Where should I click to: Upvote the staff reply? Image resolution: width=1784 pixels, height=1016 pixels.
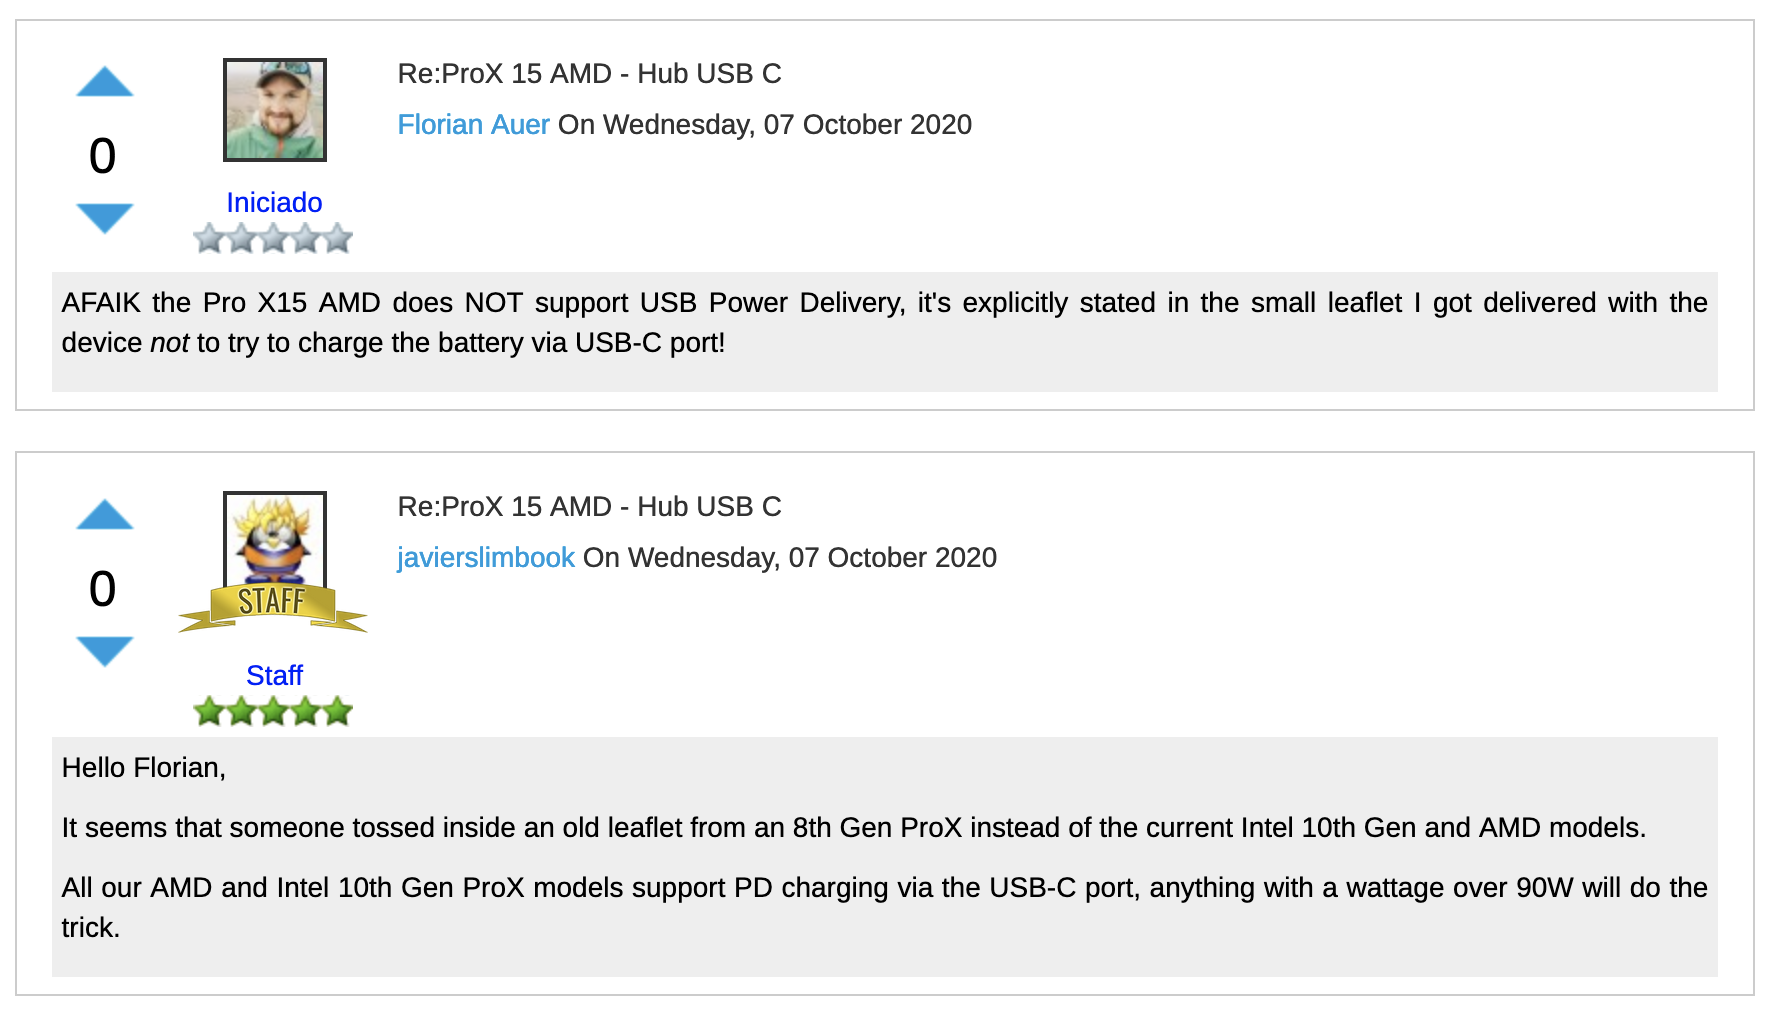click(104, 516)
